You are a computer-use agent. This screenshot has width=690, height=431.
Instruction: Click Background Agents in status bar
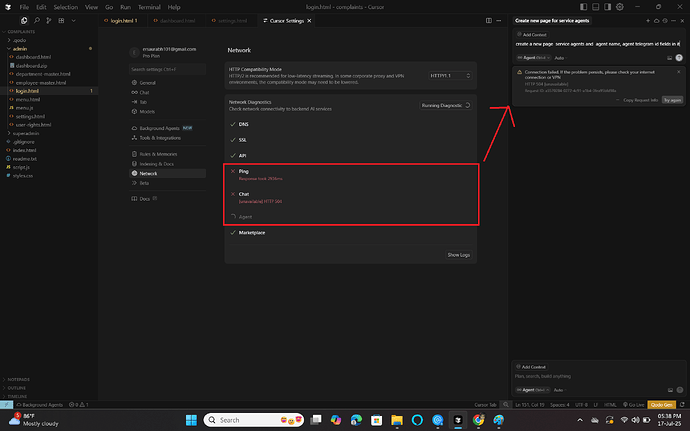click(x=40, y=405)
